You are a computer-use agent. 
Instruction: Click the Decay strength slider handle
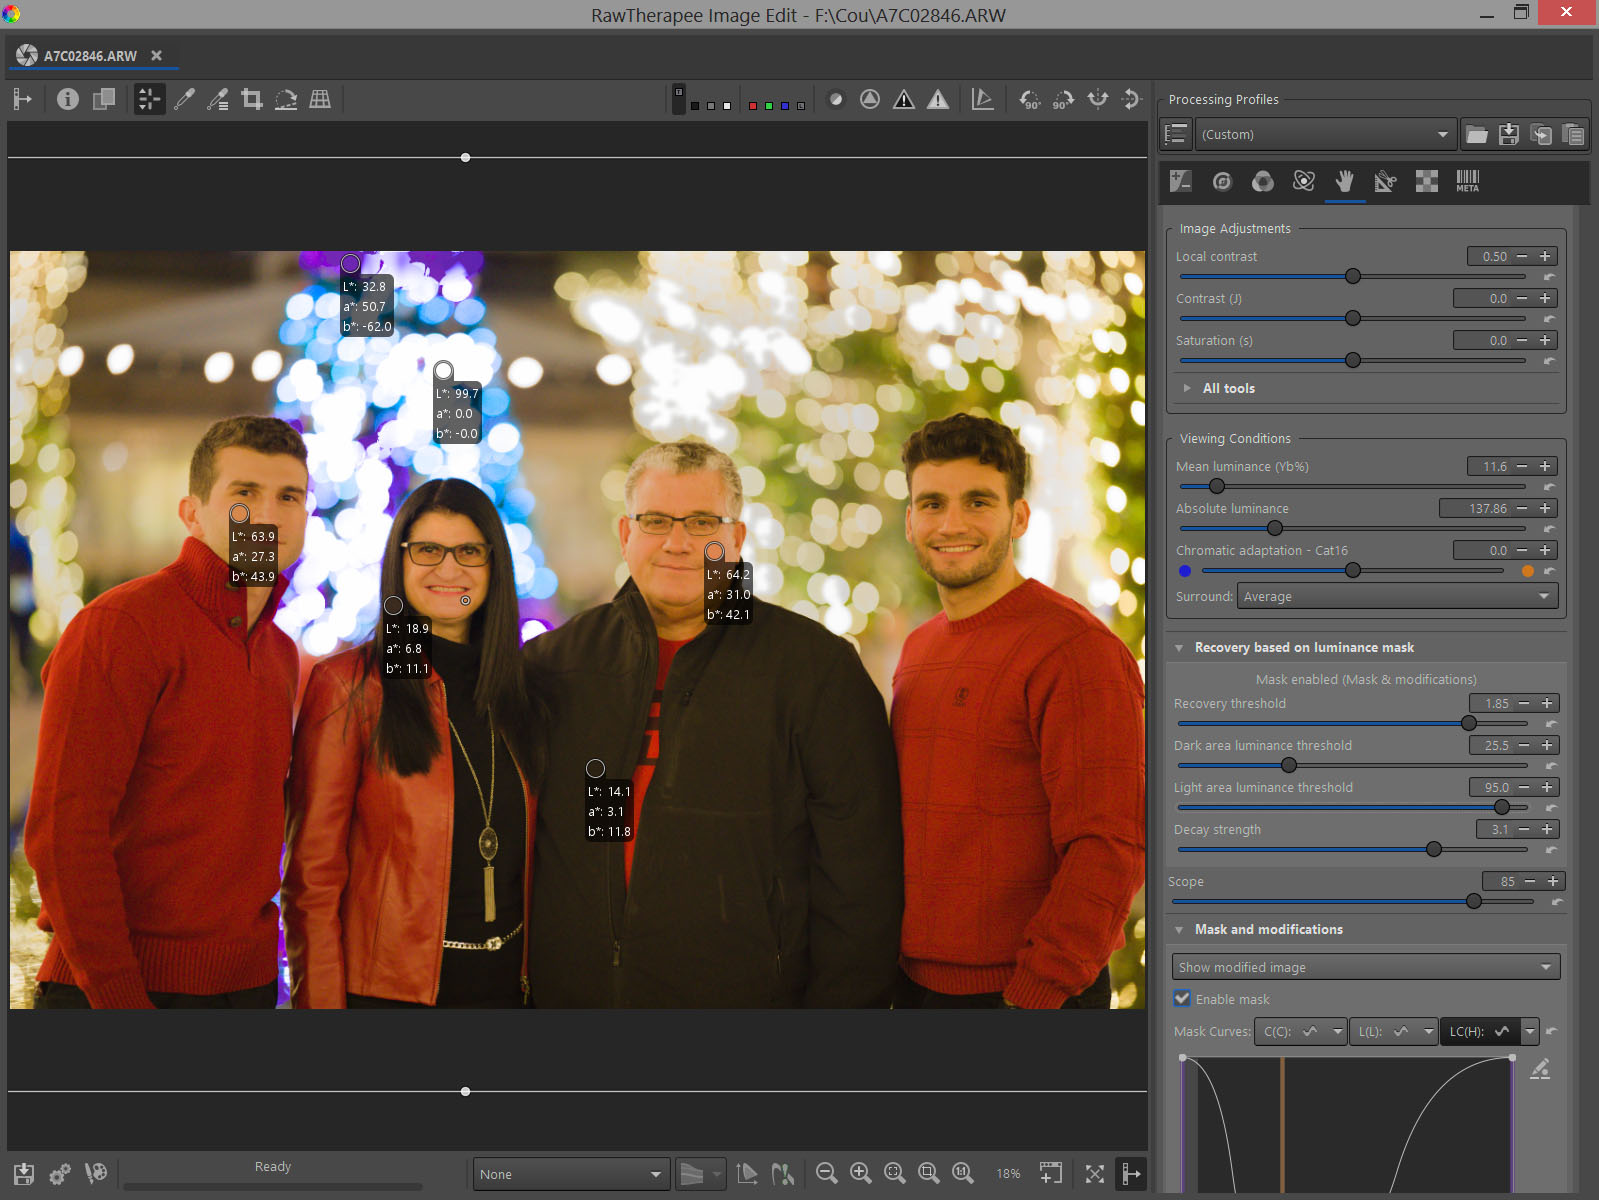pyautogui.click(x=1434, y=849)
